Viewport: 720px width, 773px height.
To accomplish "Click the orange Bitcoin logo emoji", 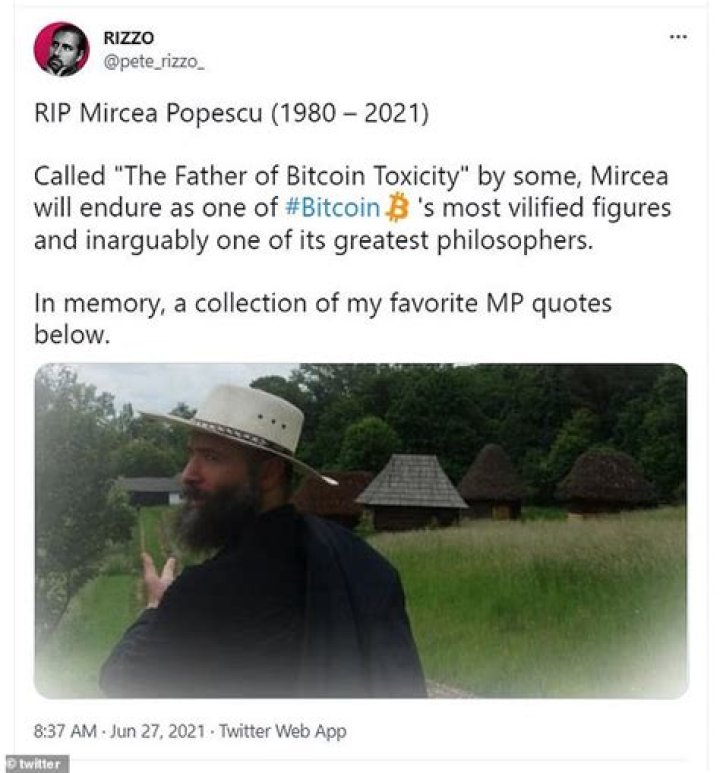I will (398, 209).
